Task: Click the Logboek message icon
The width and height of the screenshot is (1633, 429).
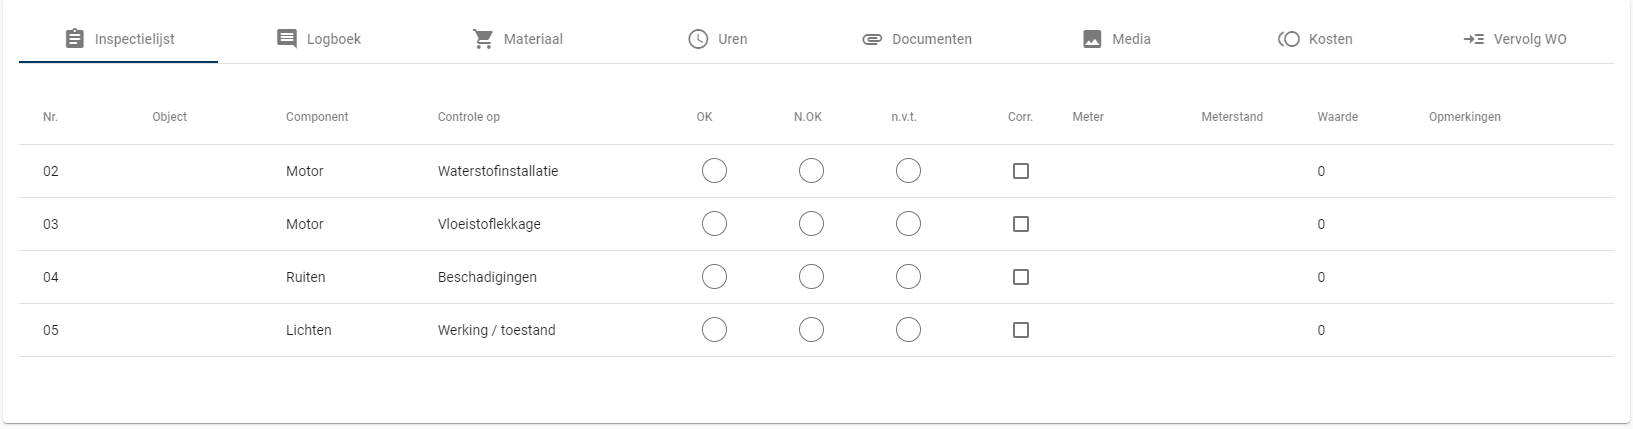Action: pyautogui.click(x=287, y=39)
